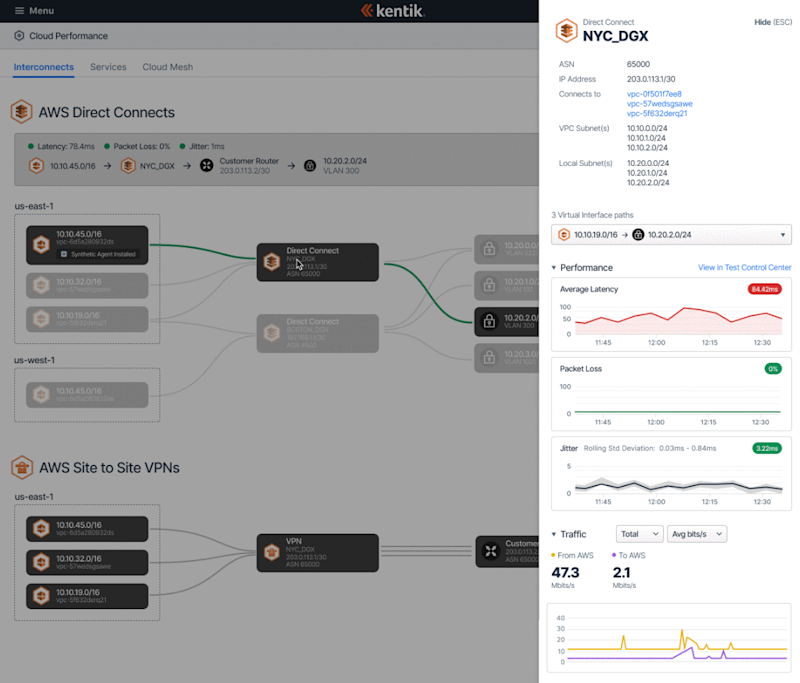Click the Customer Router 203.0.113.2/30 label
Image resolution: width=800 pixels, height=683 pixels.
point(249,166)
